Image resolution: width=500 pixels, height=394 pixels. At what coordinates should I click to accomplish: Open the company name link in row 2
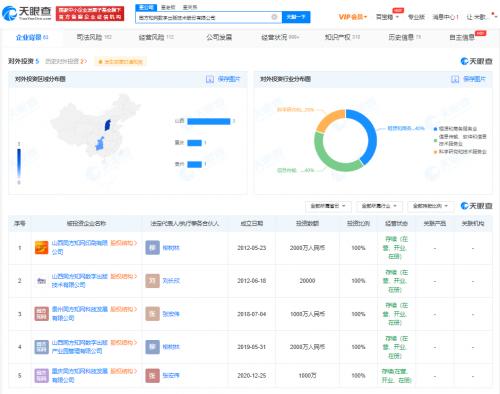80,281
